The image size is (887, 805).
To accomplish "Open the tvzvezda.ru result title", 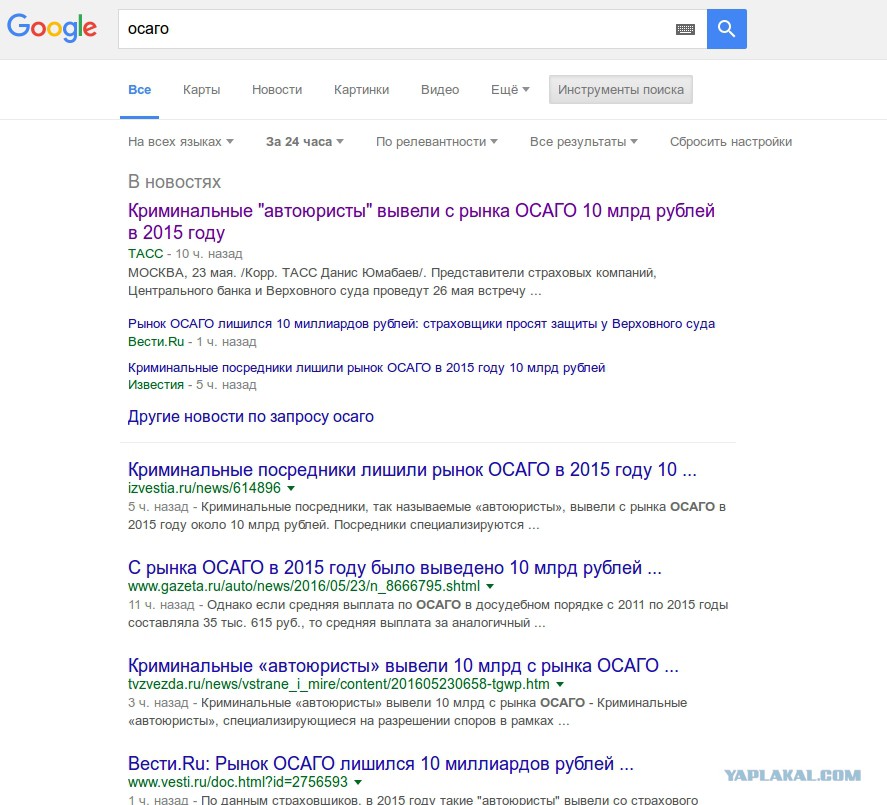I will pos(403,665).
